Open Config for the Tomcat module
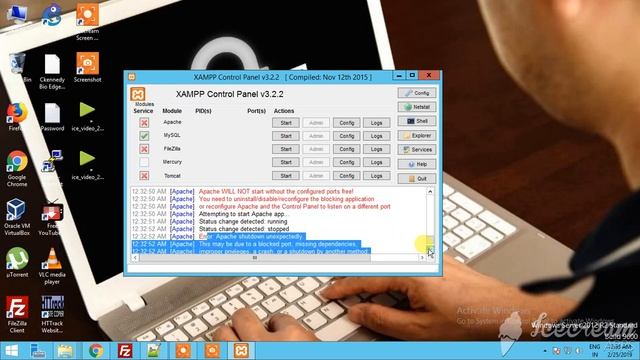Viewport: 640px width, 360px height. point(347,176)
